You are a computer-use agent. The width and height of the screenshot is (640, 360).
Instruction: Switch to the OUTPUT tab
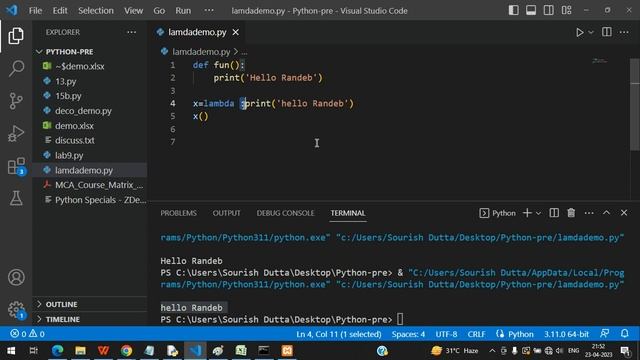[227, 213]
